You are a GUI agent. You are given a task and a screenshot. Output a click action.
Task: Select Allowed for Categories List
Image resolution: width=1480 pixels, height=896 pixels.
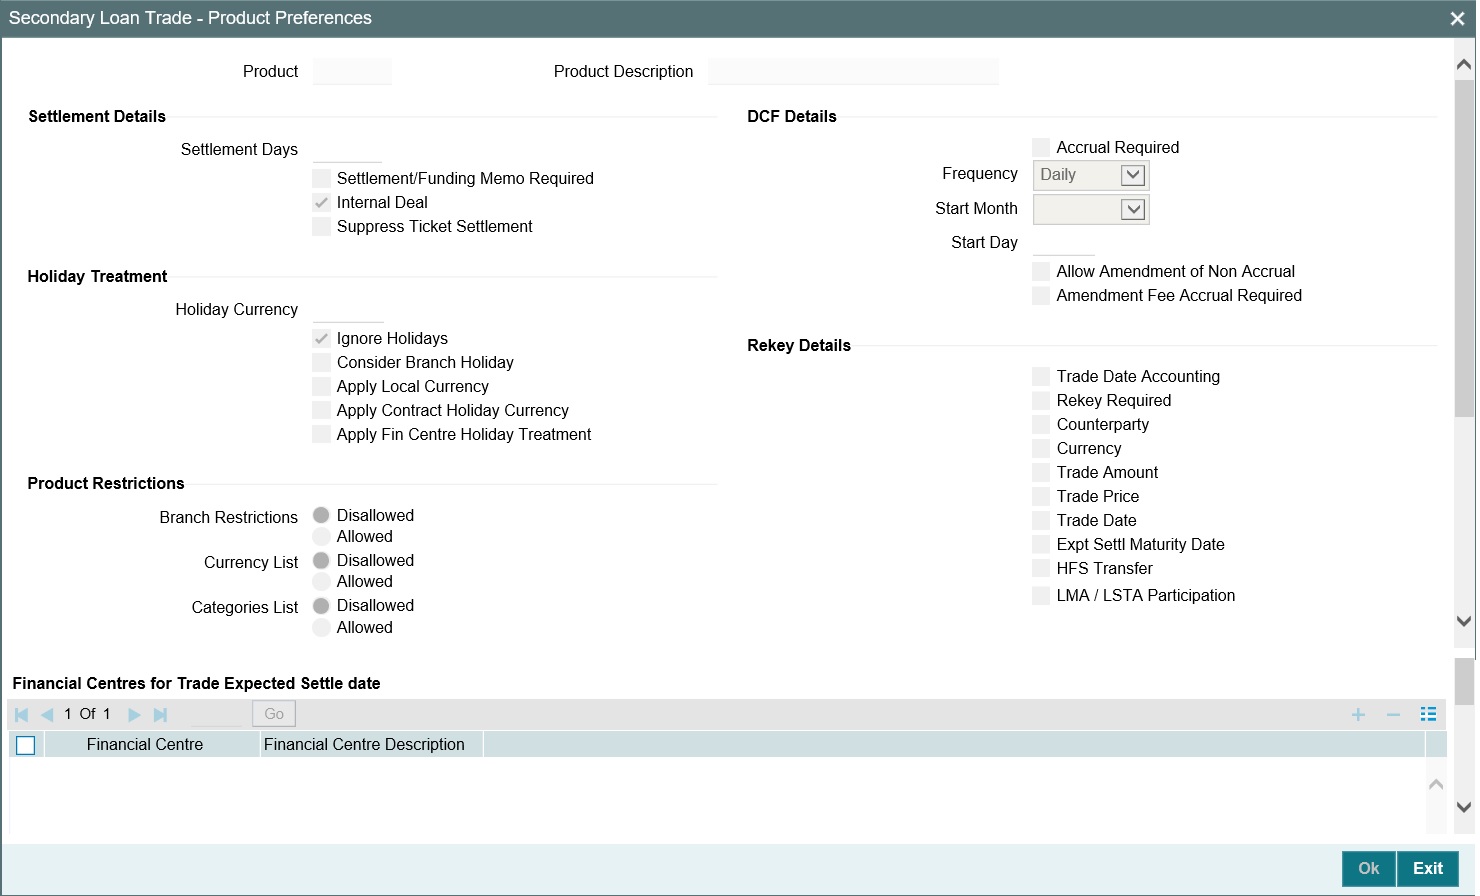[321, 628]
